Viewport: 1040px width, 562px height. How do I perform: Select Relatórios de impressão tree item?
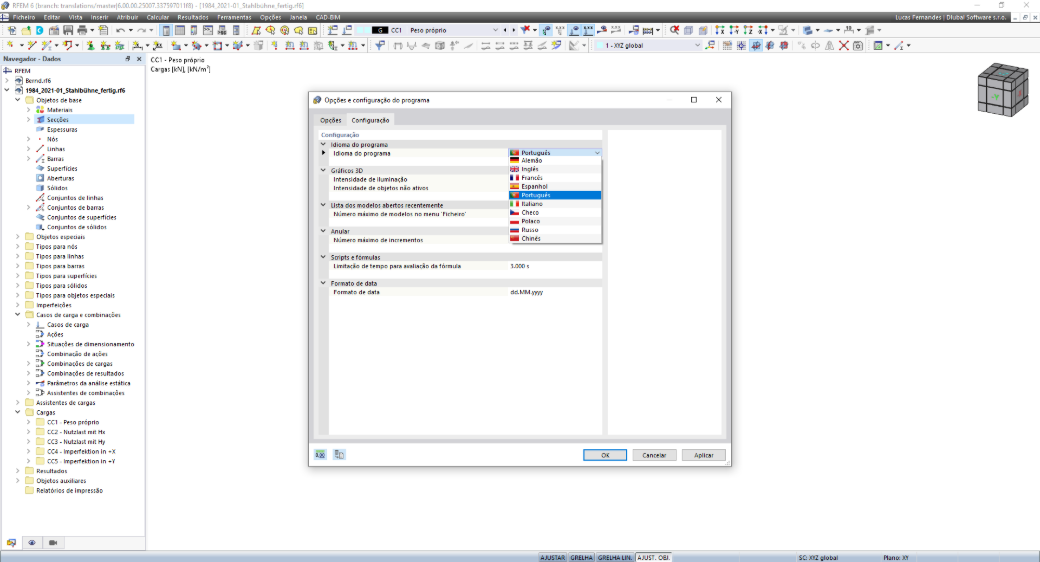point(69,491)
